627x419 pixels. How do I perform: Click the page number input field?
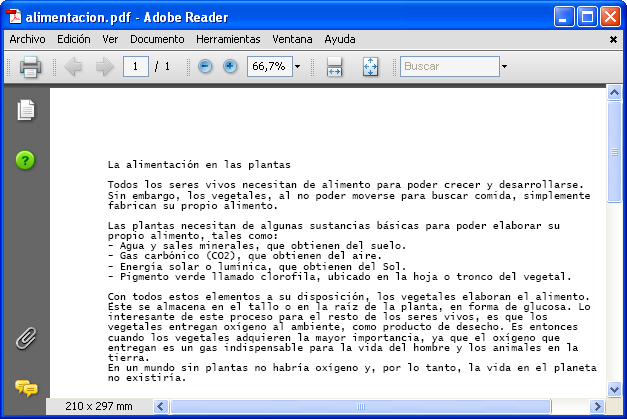tap(135, 67)
